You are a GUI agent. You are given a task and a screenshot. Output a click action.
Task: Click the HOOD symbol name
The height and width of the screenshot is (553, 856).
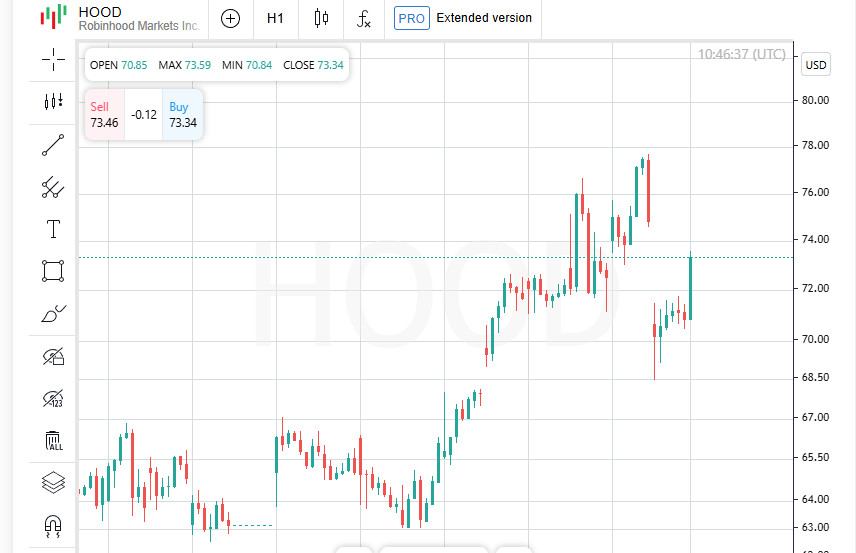point(100,12)
